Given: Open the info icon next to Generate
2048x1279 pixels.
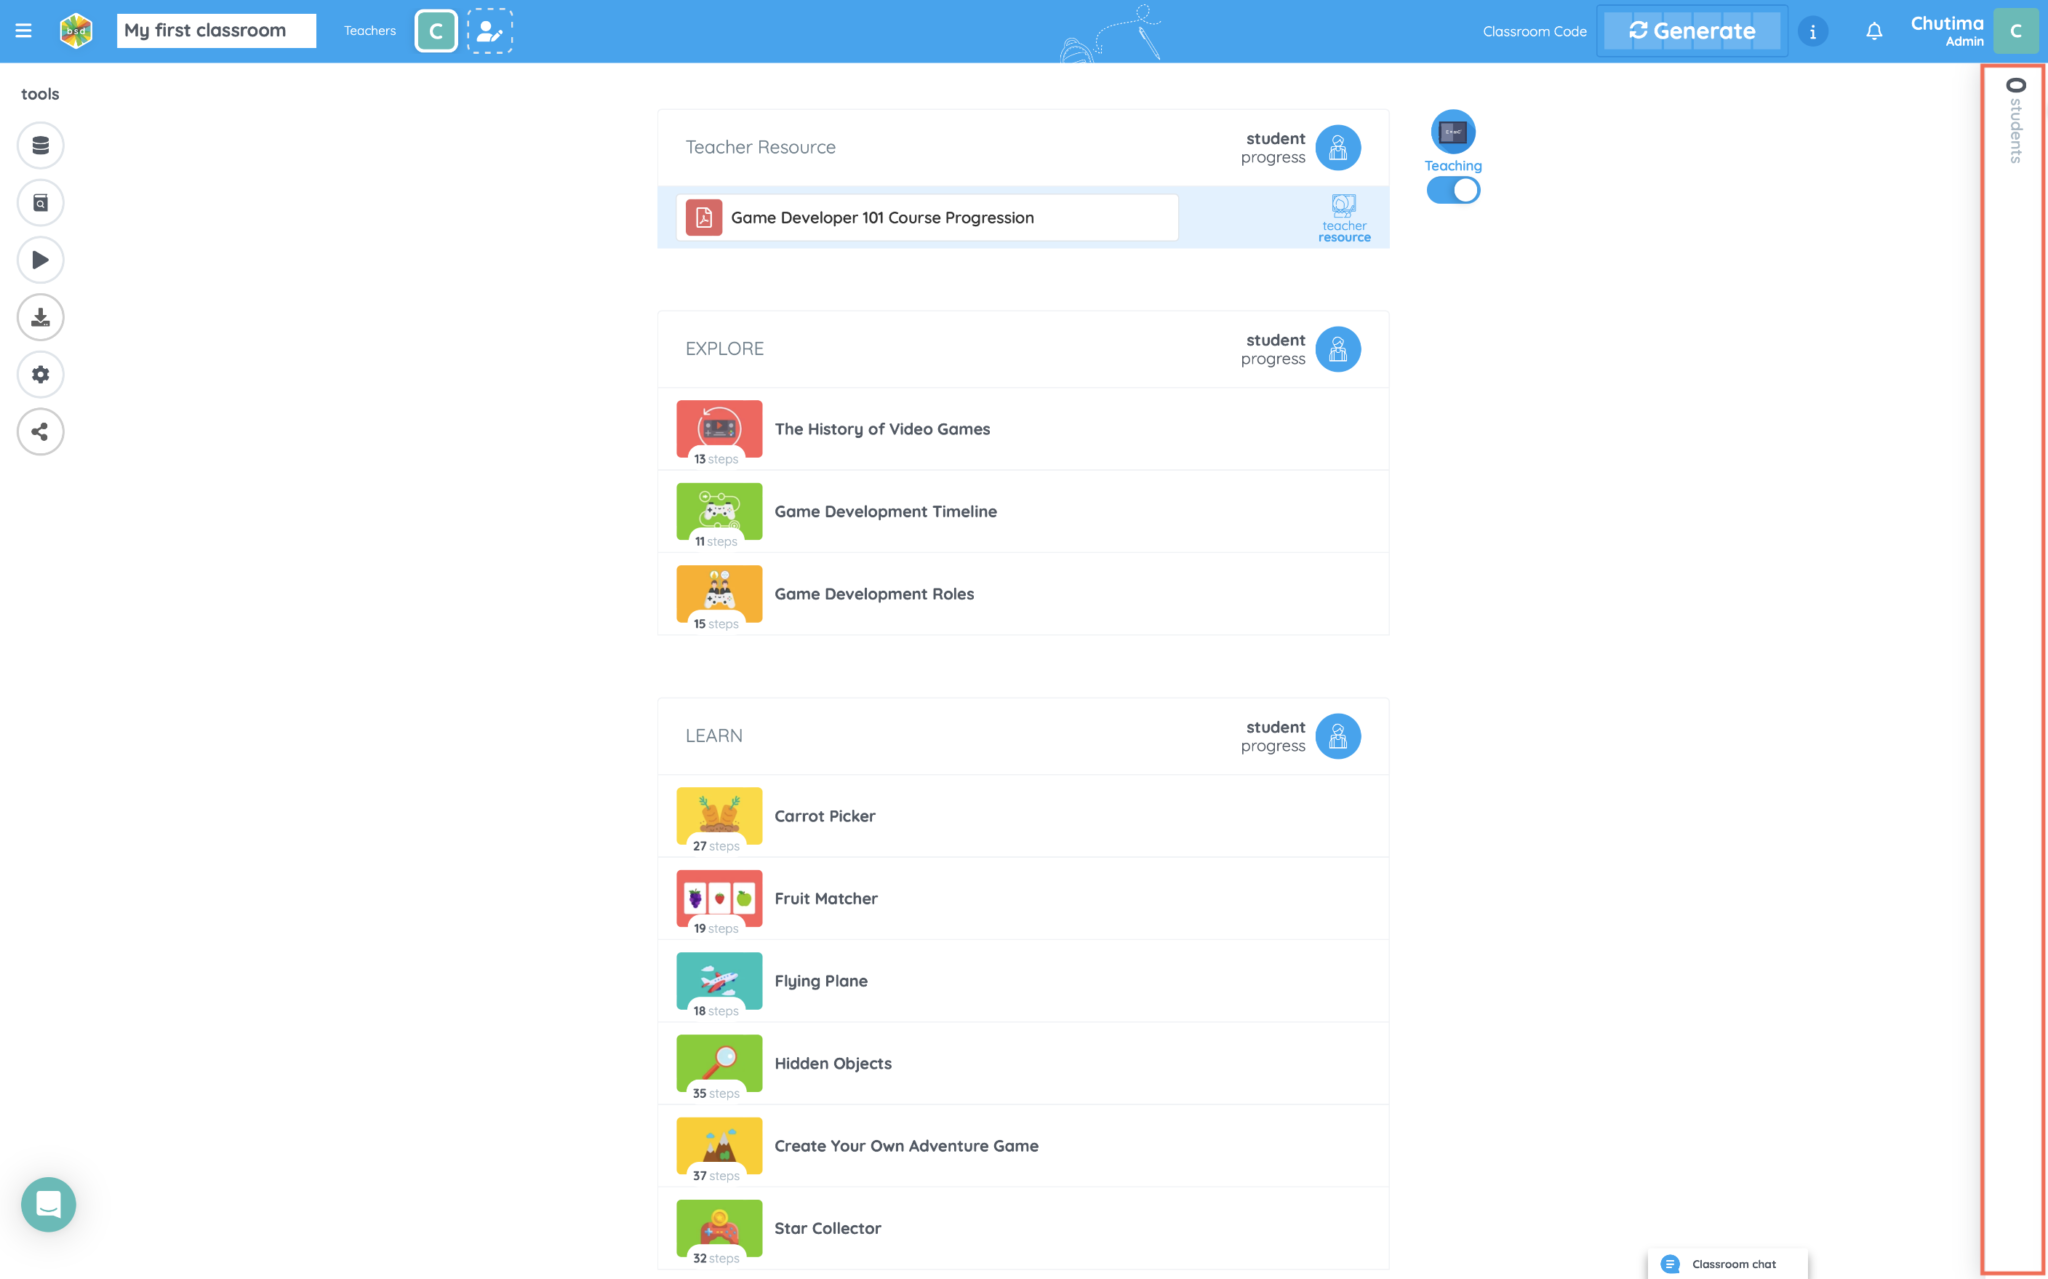Looking at the screenshot, I should tap(1813, 31).
